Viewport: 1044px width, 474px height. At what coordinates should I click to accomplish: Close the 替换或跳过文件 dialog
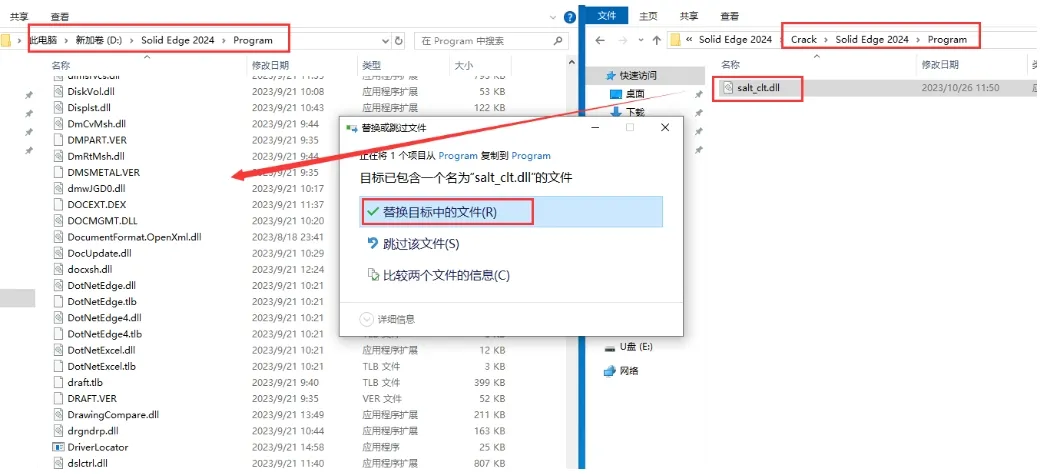point(664,127)
